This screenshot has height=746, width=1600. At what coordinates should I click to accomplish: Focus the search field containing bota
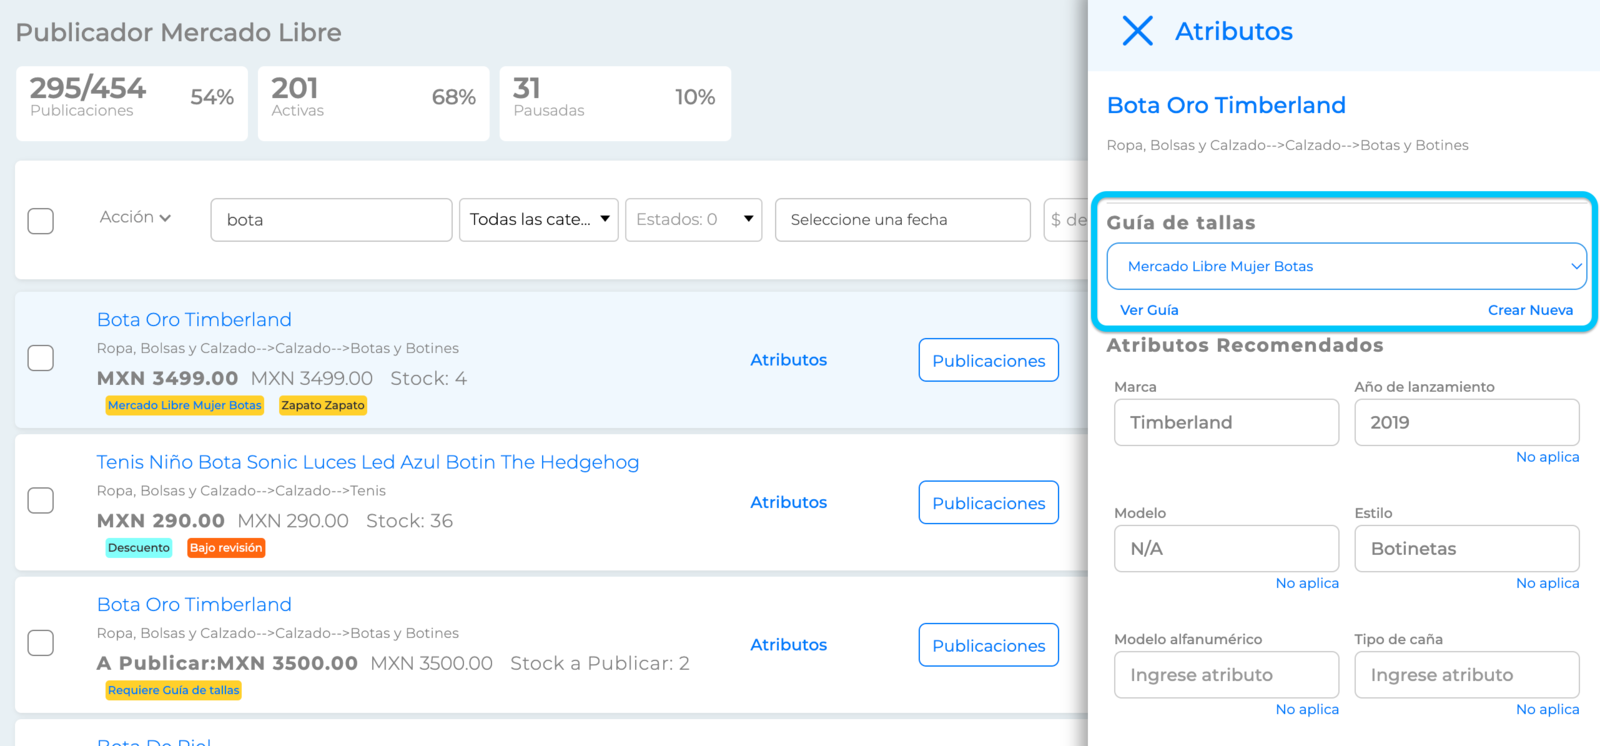(x=331, y=220)
